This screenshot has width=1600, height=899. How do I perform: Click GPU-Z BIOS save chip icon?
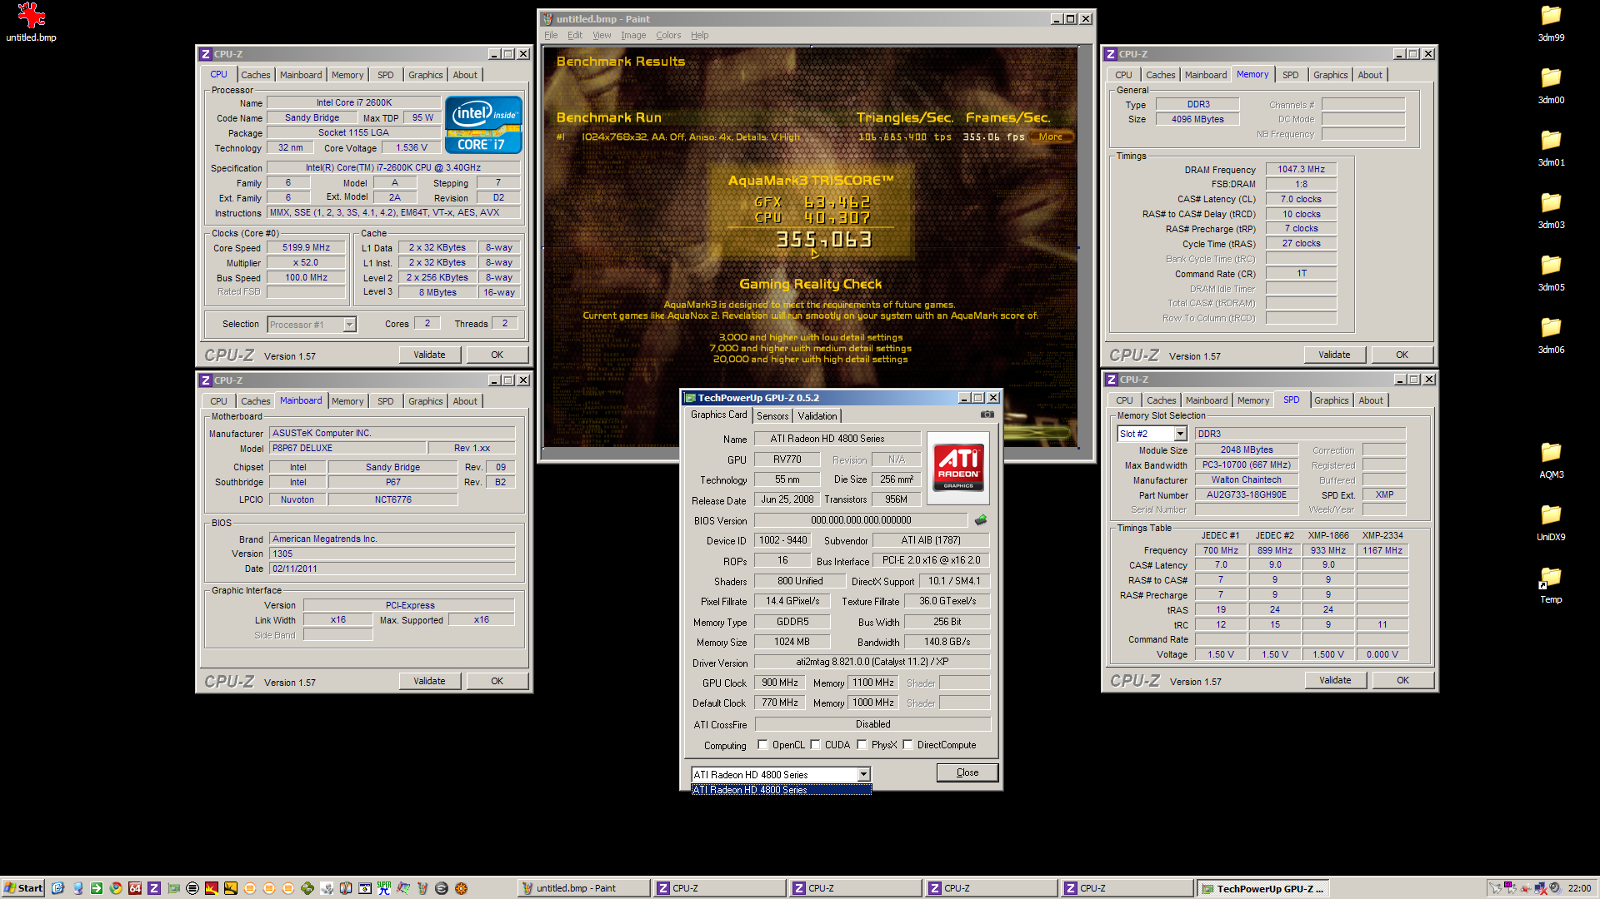click(x=980, y=520)
